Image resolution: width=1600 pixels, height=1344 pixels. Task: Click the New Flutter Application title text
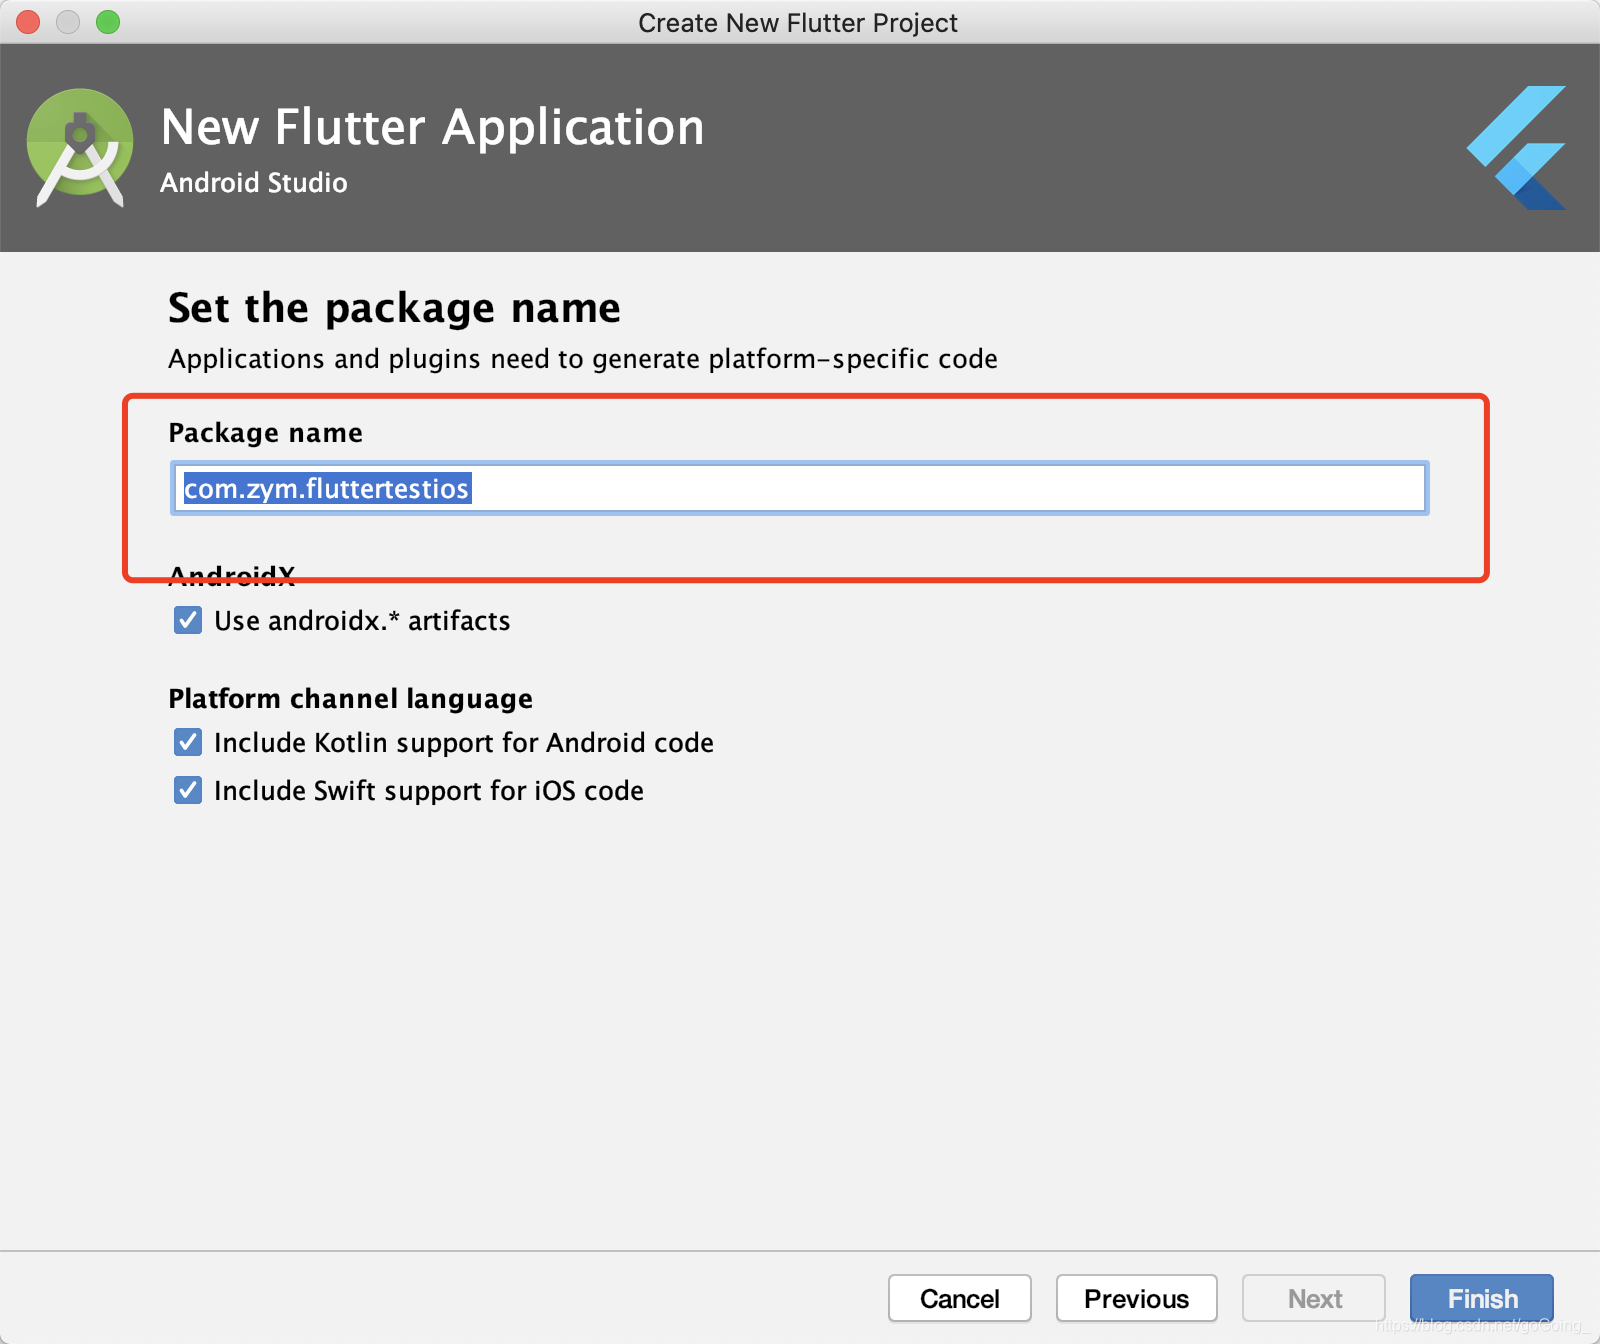[432, 128]
